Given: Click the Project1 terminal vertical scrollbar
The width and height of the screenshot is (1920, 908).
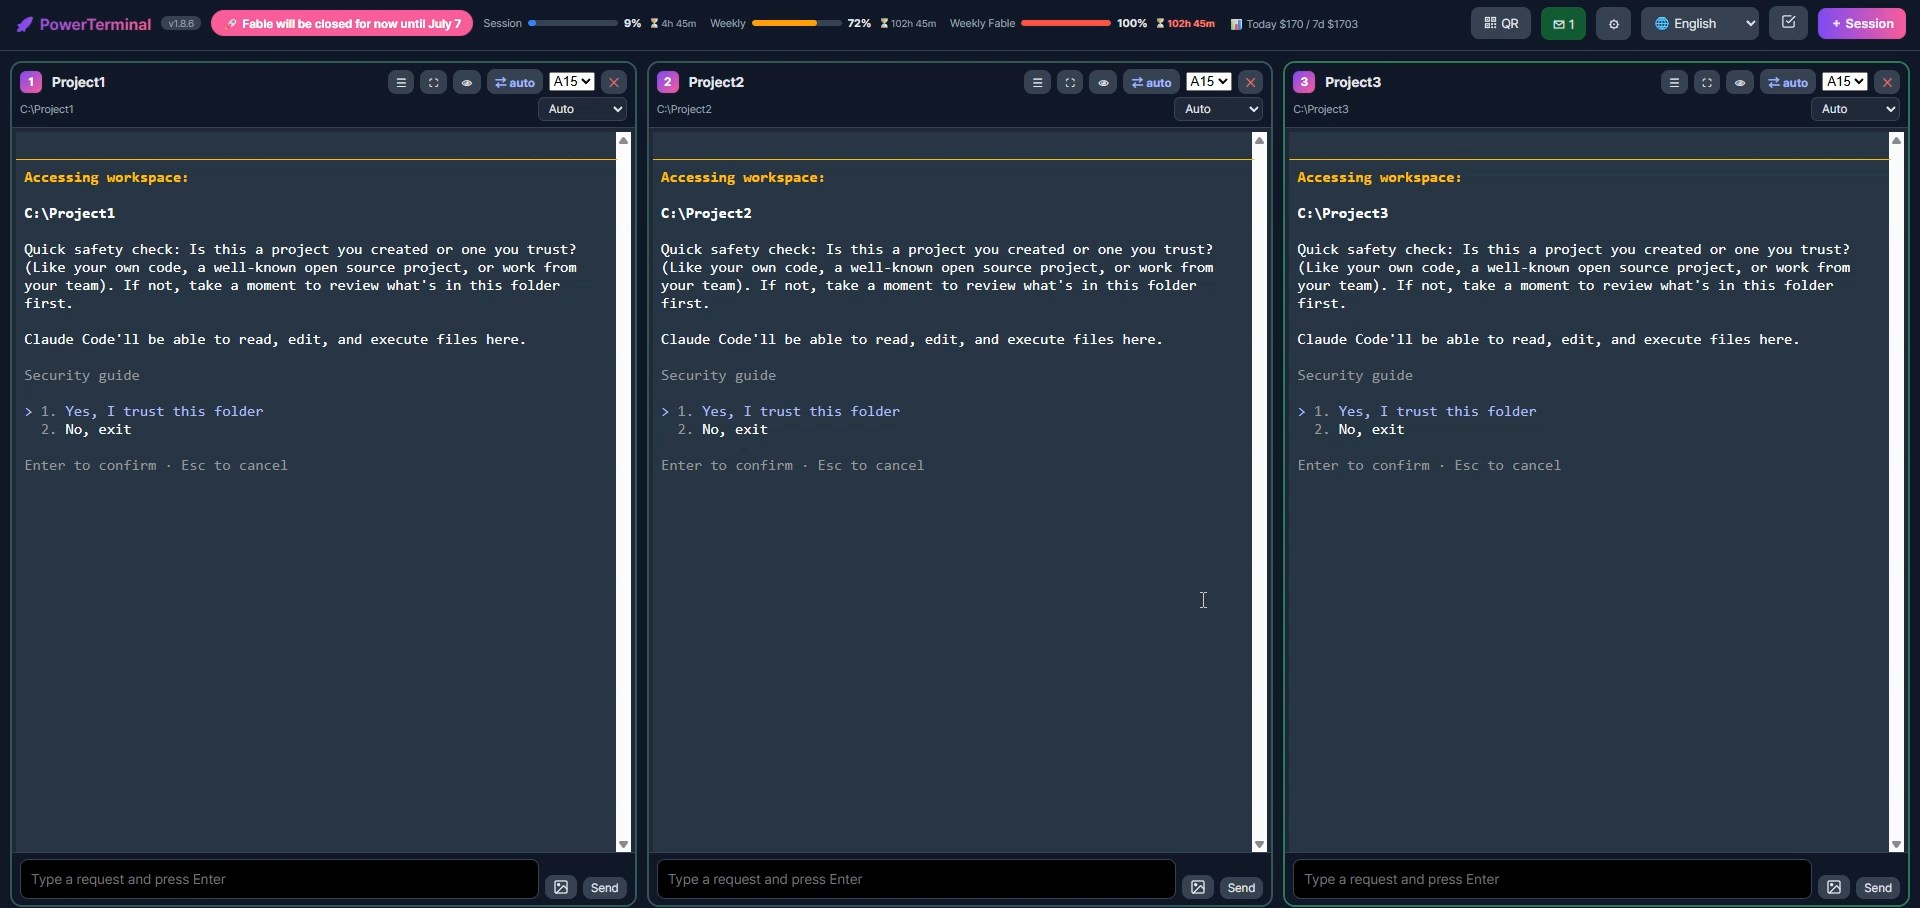Looking at the screenshot, I should (x=624, y=492).
